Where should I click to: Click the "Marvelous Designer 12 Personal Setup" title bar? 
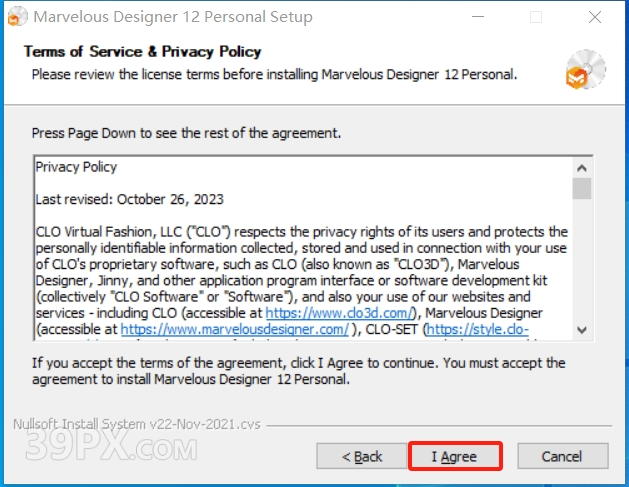pyautogui.click(x=173, y=17)
